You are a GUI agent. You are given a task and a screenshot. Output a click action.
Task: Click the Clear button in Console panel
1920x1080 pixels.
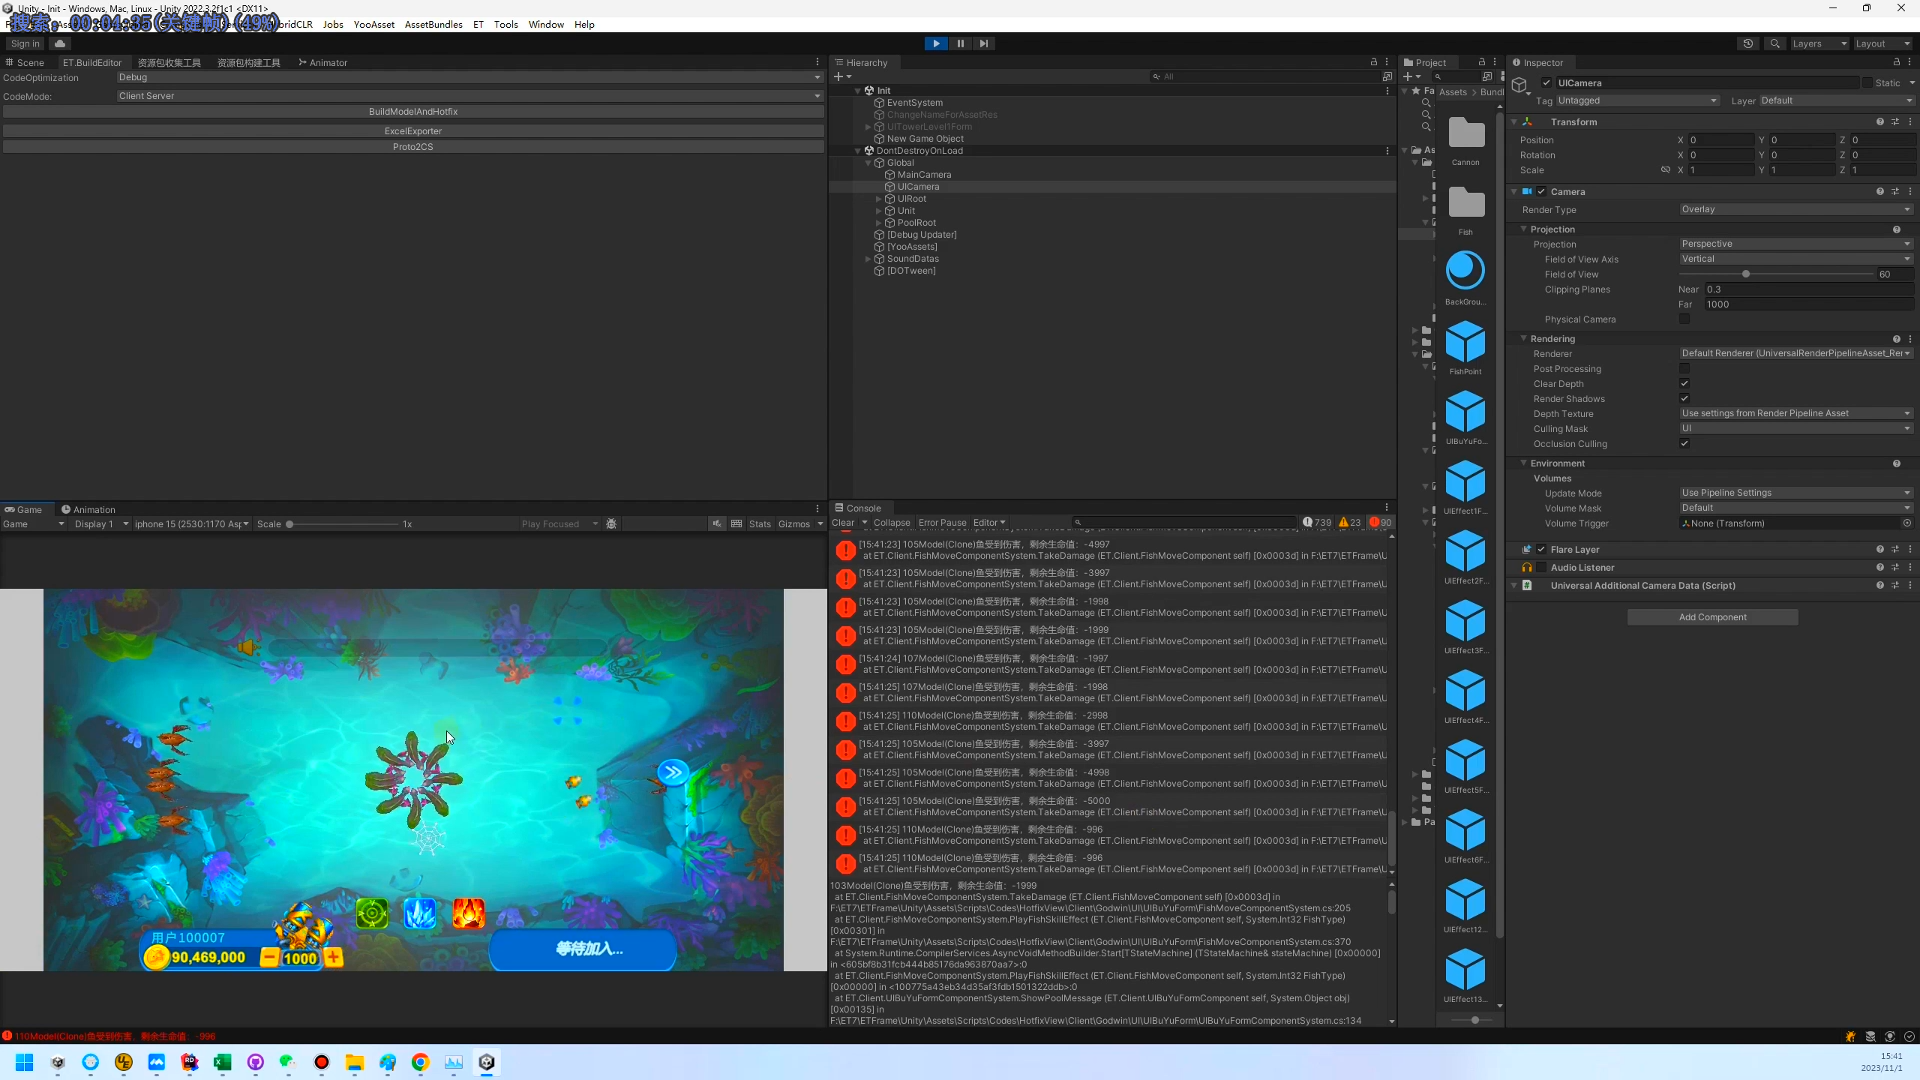pos(844,522)
